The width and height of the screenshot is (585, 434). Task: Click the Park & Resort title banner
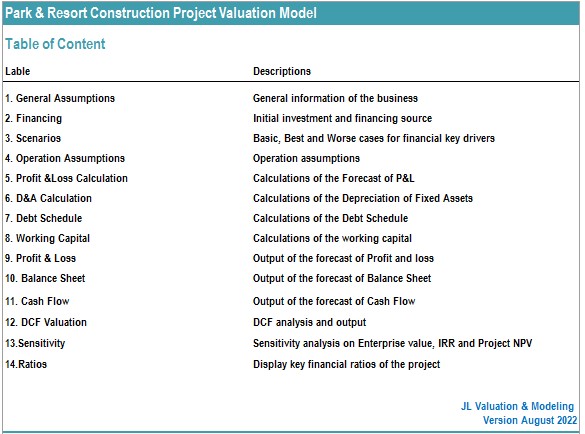coord(291,13)
